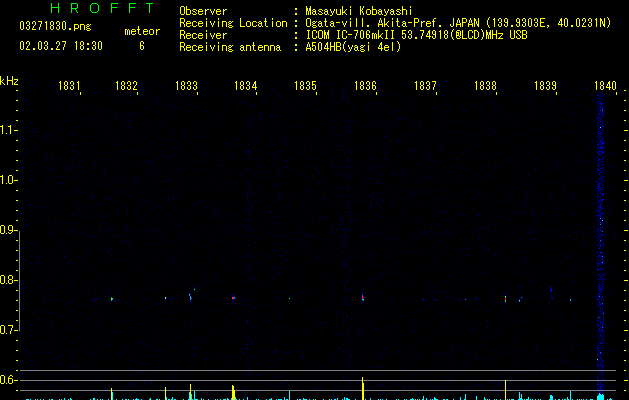This screenshot has width=629, height=400.
Task: Click the 0.9 kHz frequency tick label
Action: tap(8, 230)
